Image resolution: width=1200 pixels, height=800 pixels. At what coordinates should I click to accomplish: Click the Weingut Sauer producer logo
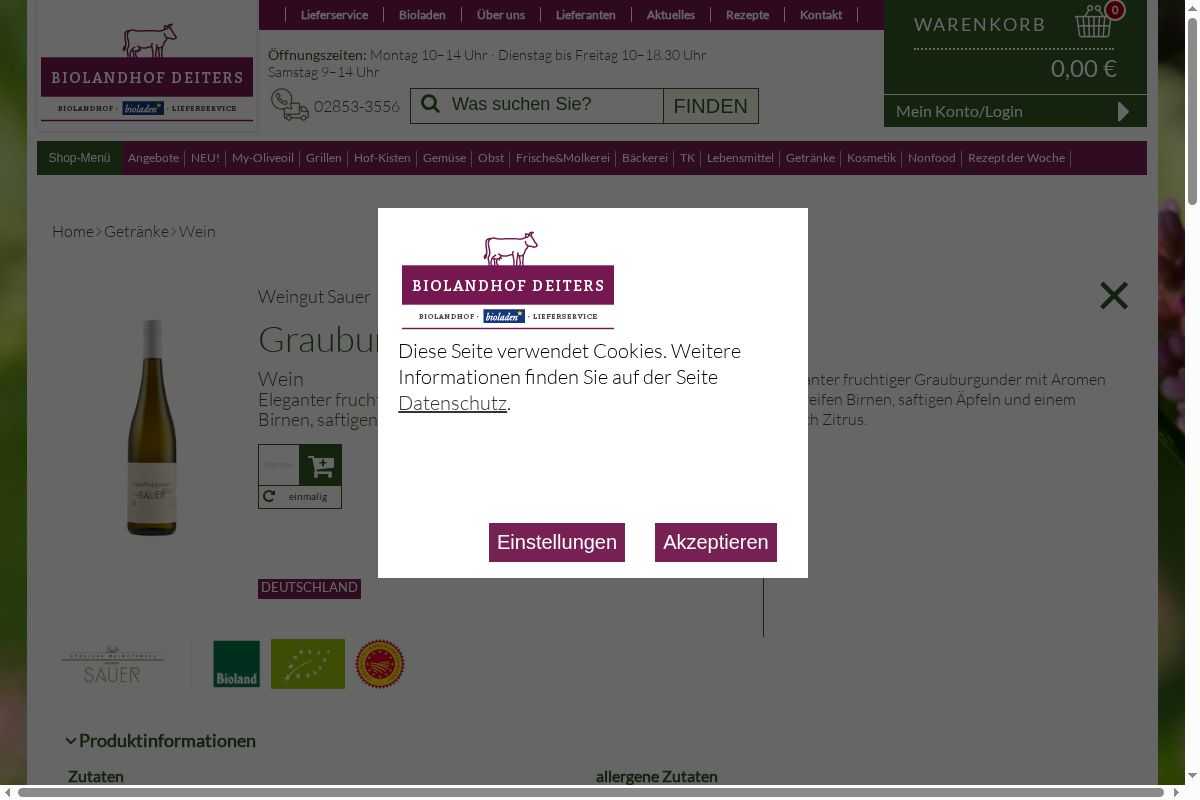(x=112, y=665)
